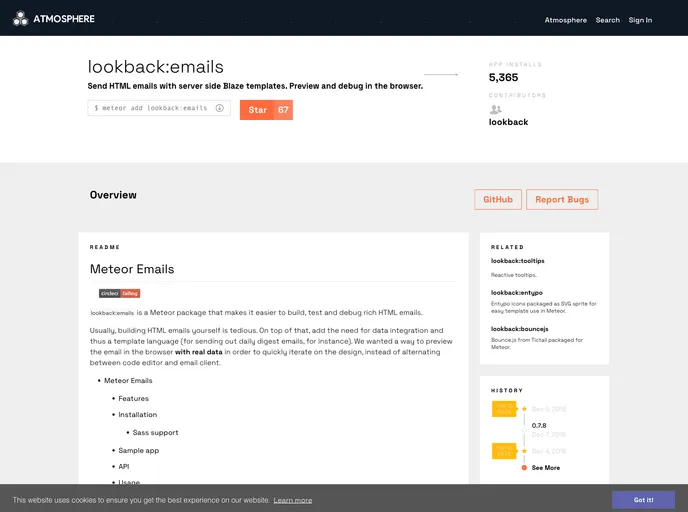Viewport: 688px width, 512px height.
Task: Star the lookback:emails package
Action: [258, 110]
